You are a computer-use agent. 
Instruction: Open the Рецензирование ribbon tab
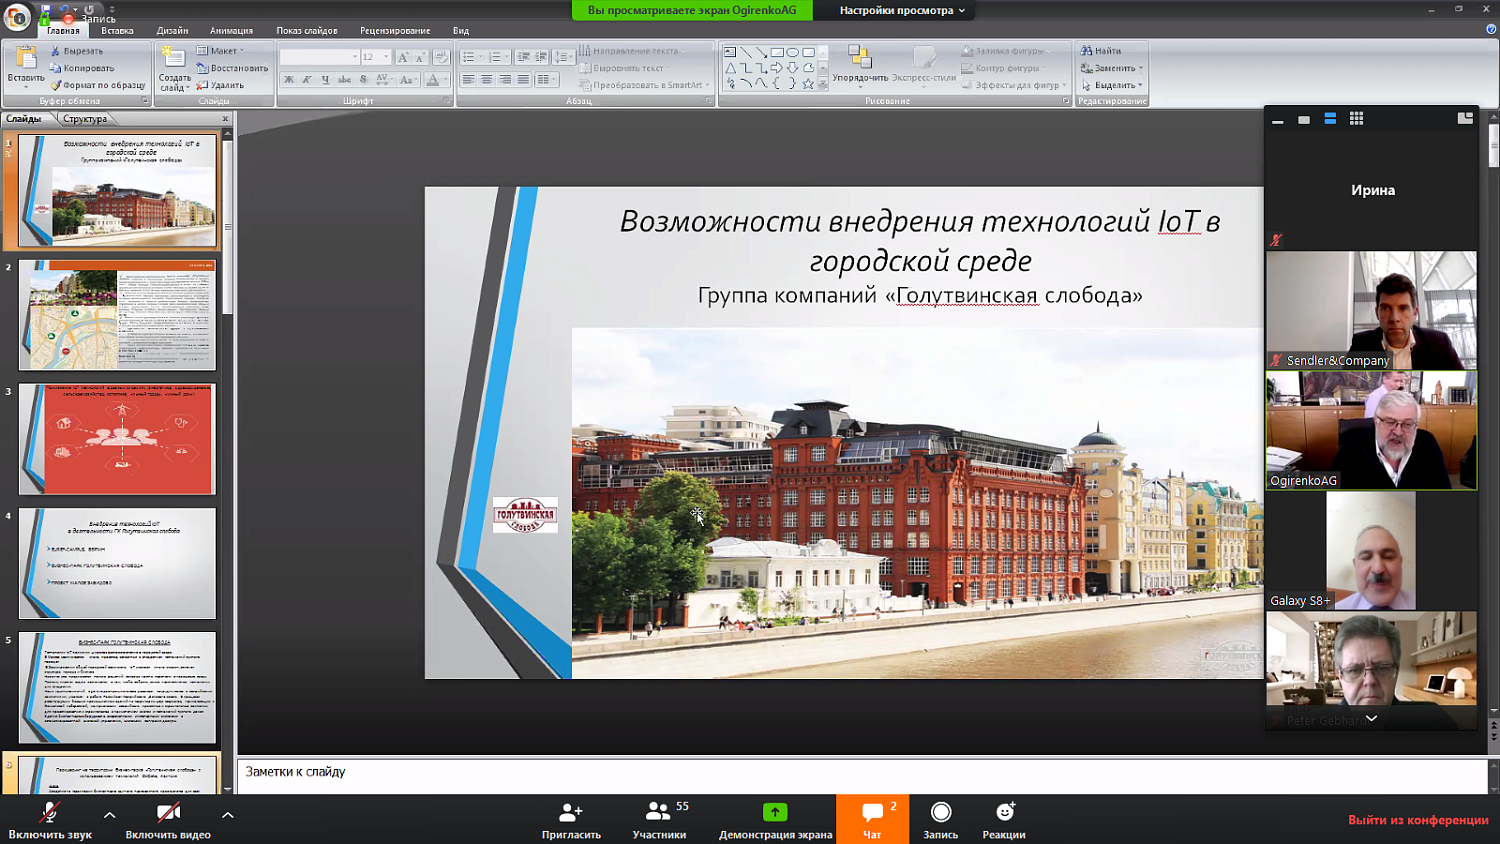[395, 31]
